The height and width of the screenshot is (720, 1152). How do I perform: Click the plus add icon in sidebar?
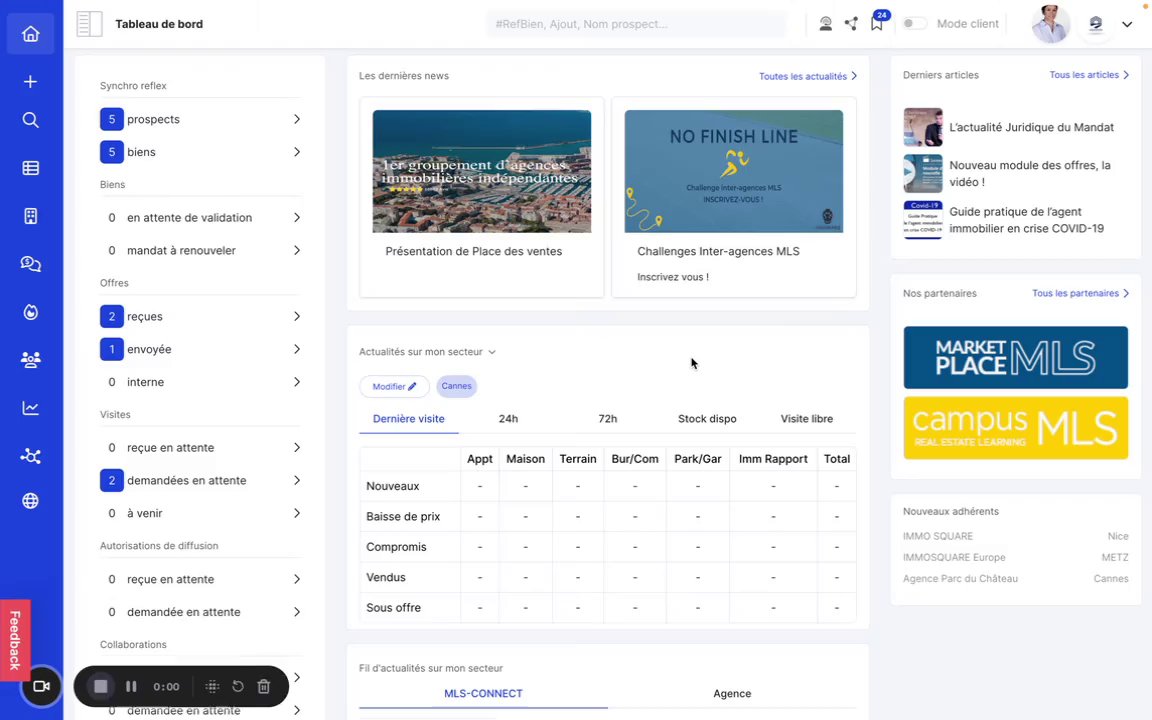[x=30, y=82]
